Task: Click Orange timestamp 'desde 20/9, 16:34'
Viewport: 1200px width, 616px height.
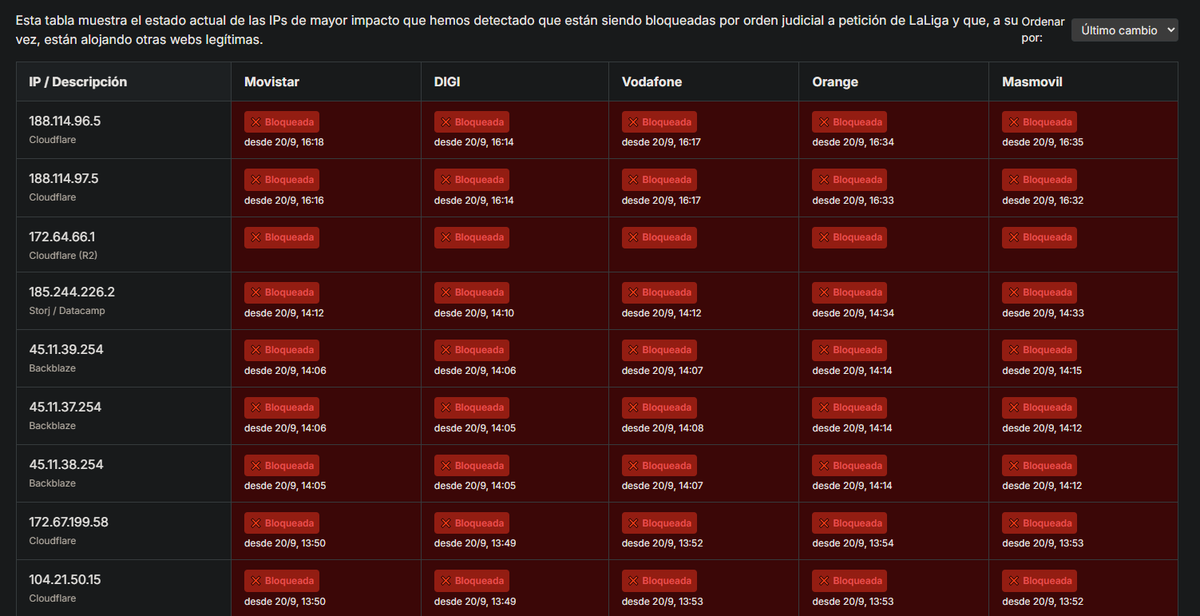Action: coord(853,143)
